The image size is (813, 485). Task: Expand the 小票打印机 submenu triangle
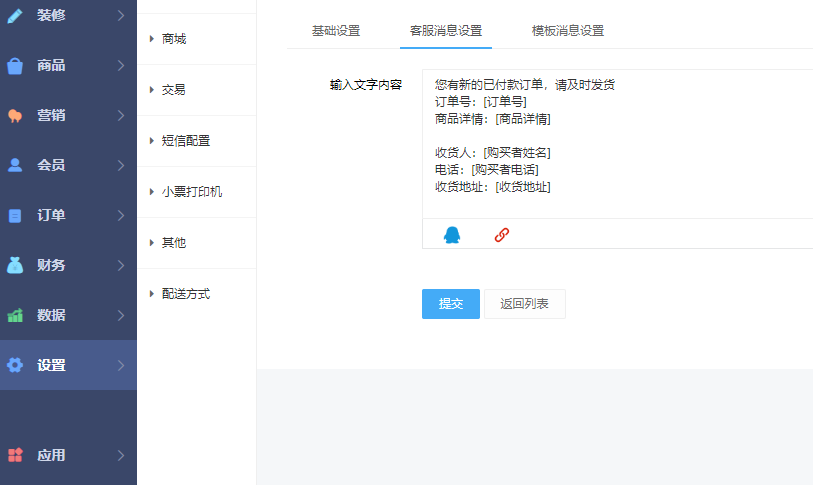151,191
